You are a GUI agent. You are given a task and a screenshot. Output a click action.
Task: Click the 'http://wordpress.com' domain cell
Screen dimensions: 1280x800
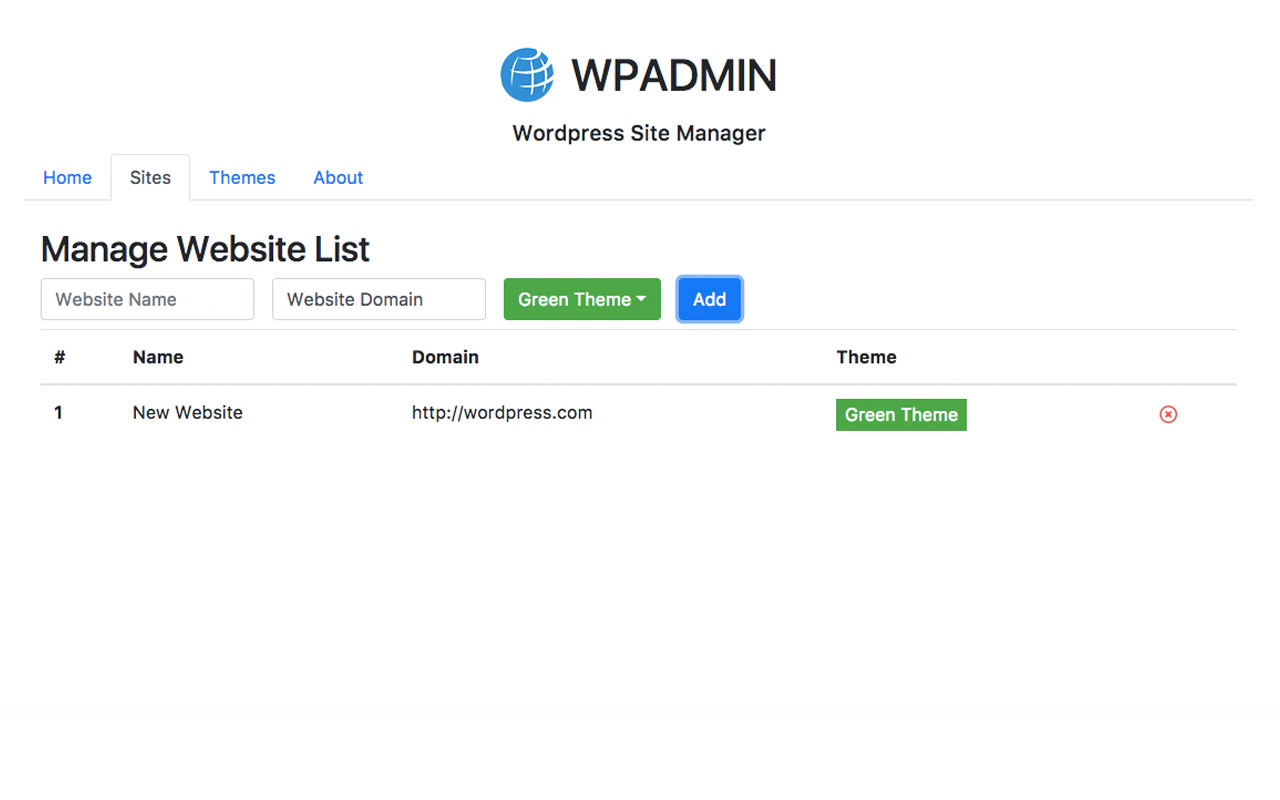pos(502,413)
